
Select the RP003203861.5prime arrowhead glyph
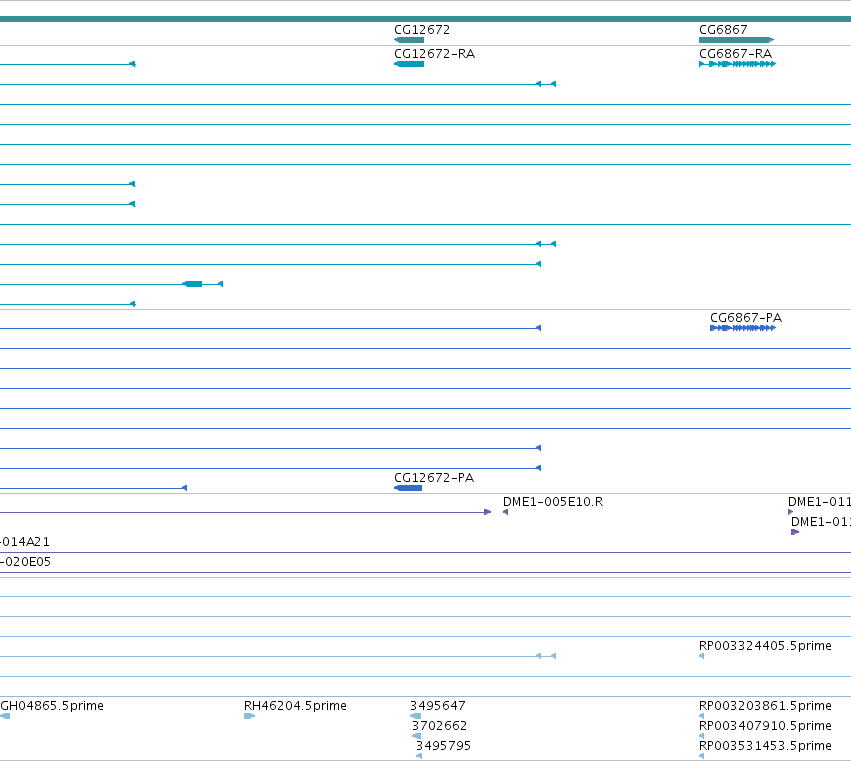[701, 716]
